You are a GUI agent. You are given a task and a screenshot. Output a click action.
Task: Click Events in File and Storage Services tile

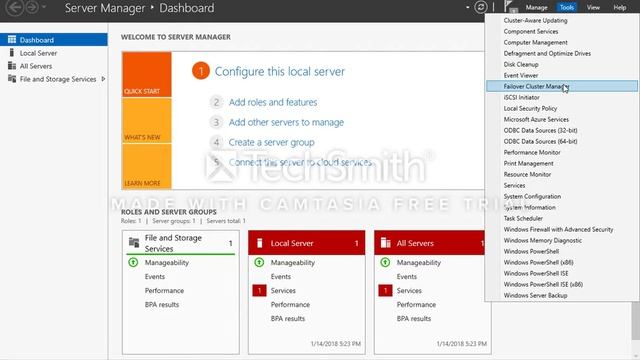(x=155, y=276)
